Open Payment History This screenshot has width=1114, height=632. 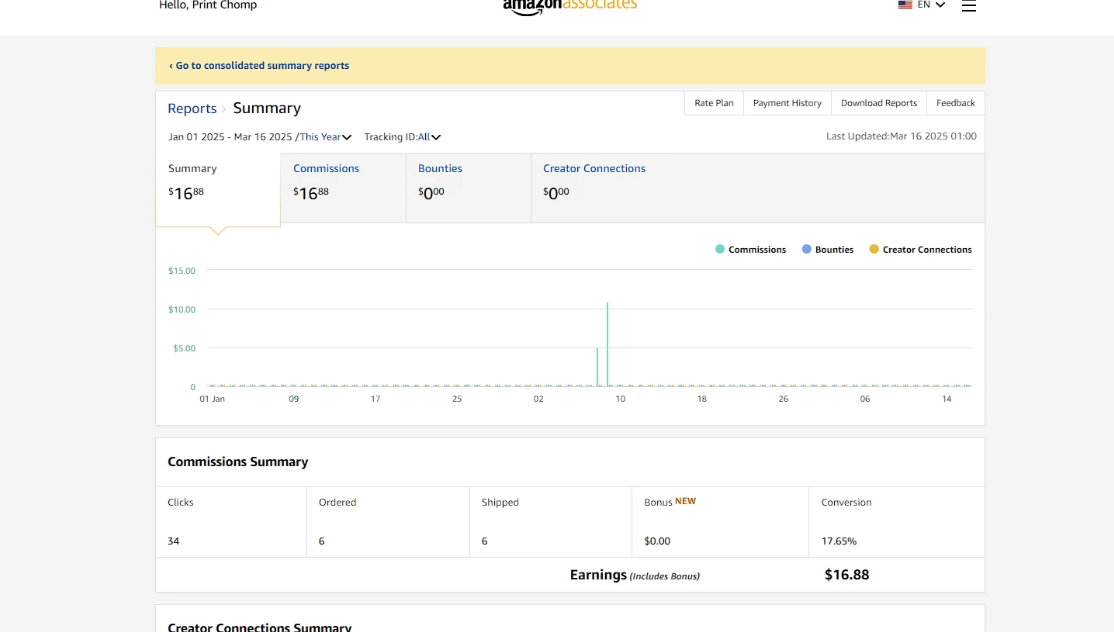787,103
